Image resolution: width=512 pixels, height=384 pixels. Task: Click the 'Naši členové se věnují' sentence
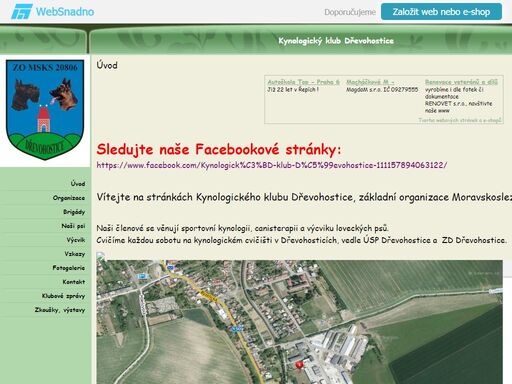[x=242, y=228]
